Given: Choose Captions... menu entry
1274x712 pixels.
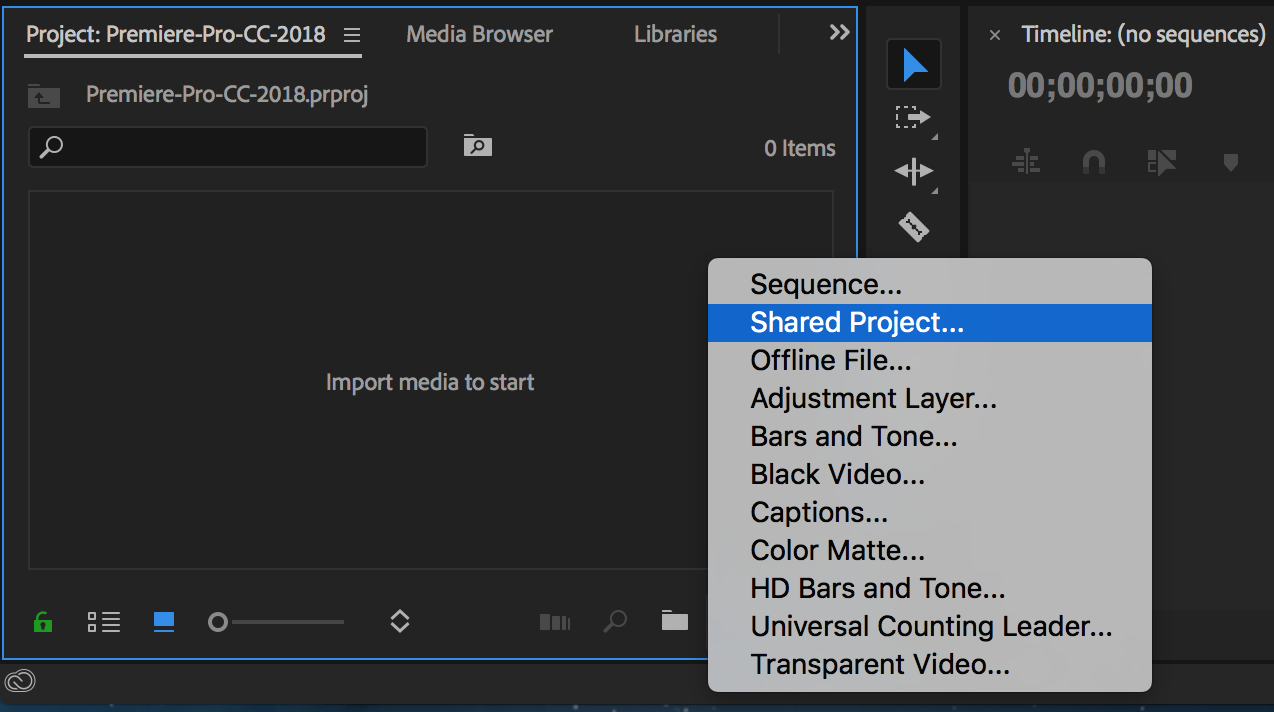Looking at the screenshot, I should pos(930,513).
